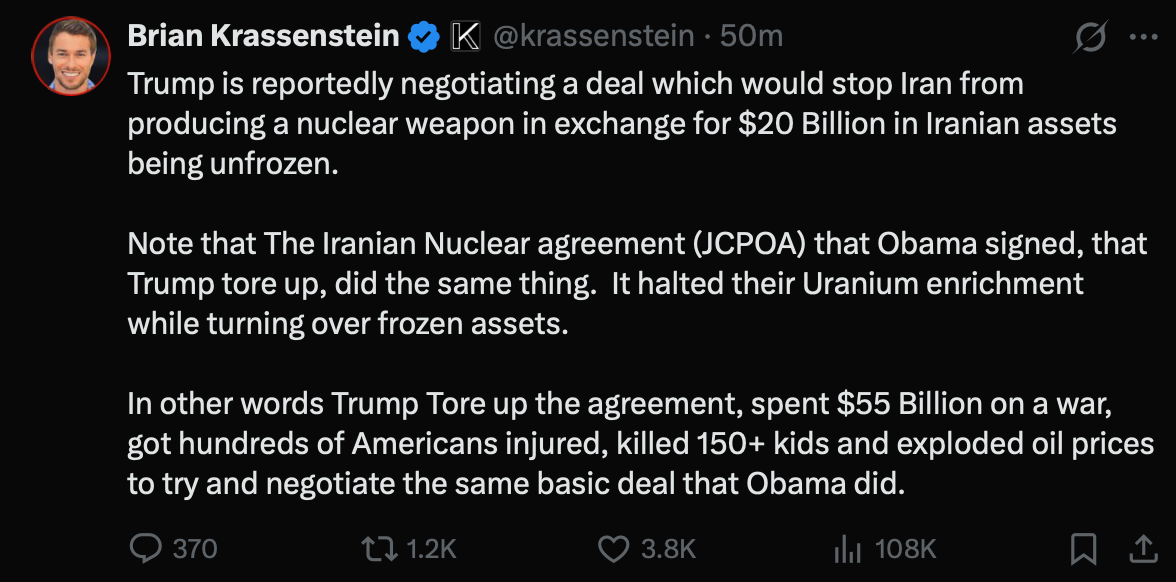Screen dimensions: 1176x582
Task: Click the 108K views count
Action: pos(905,549)
